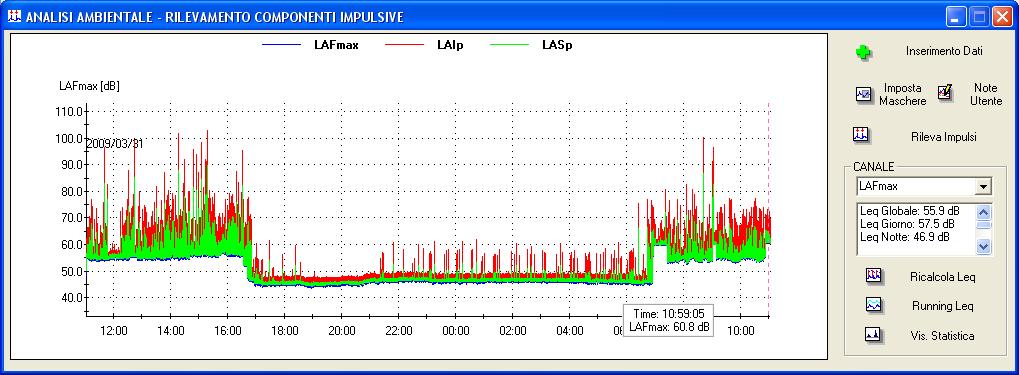This screenshot has height=375, width=1019.
Task: Click the 12:00 time axis label
Action: tap(114, 331)
